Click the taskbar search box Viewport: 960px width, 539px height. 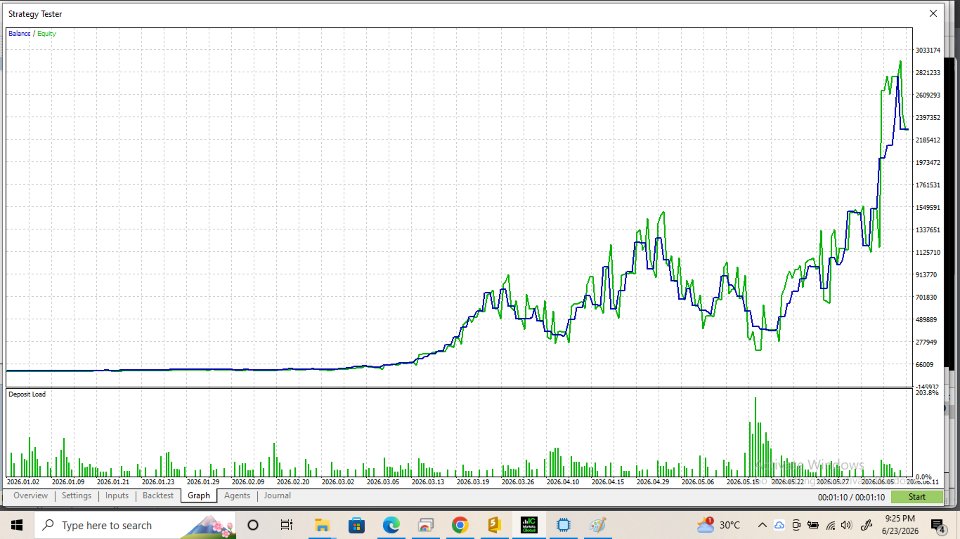pyautogui.click(x=135, y=525)
